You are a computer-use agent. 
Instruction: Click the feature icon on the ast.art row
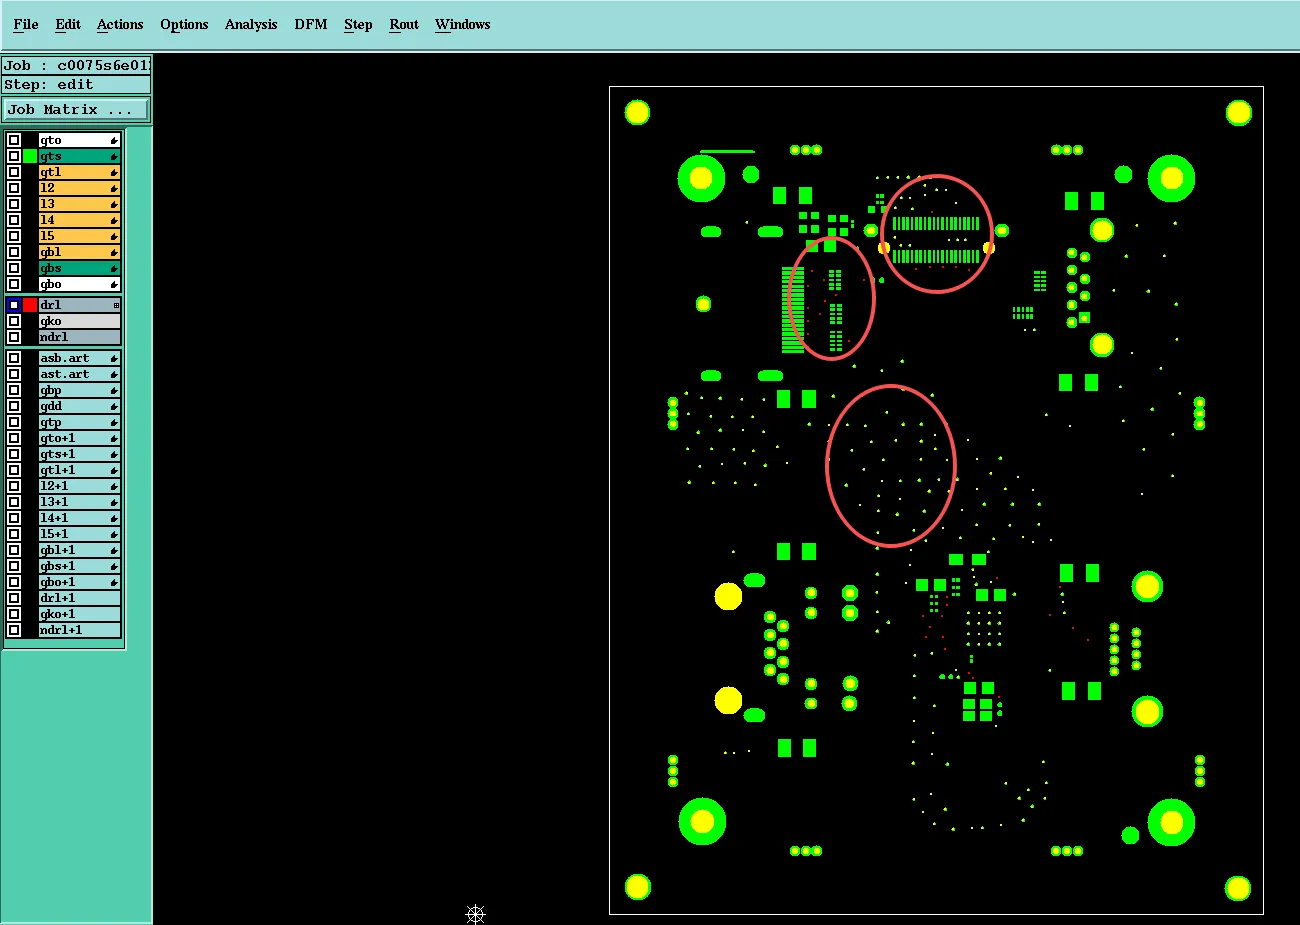click(x=114, y=374)
